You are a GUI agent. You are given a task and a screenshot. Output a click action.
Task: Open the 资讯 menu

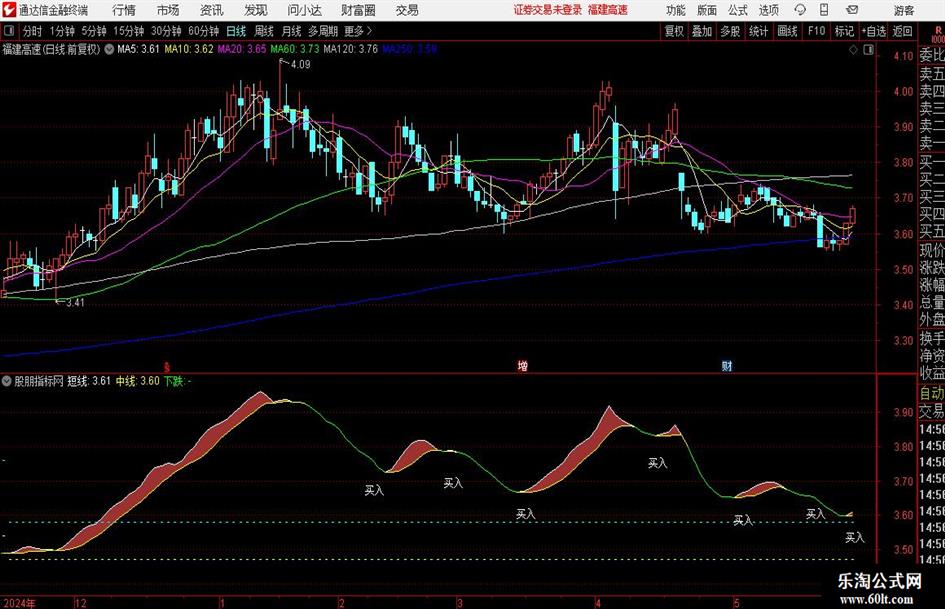[212, 10]
